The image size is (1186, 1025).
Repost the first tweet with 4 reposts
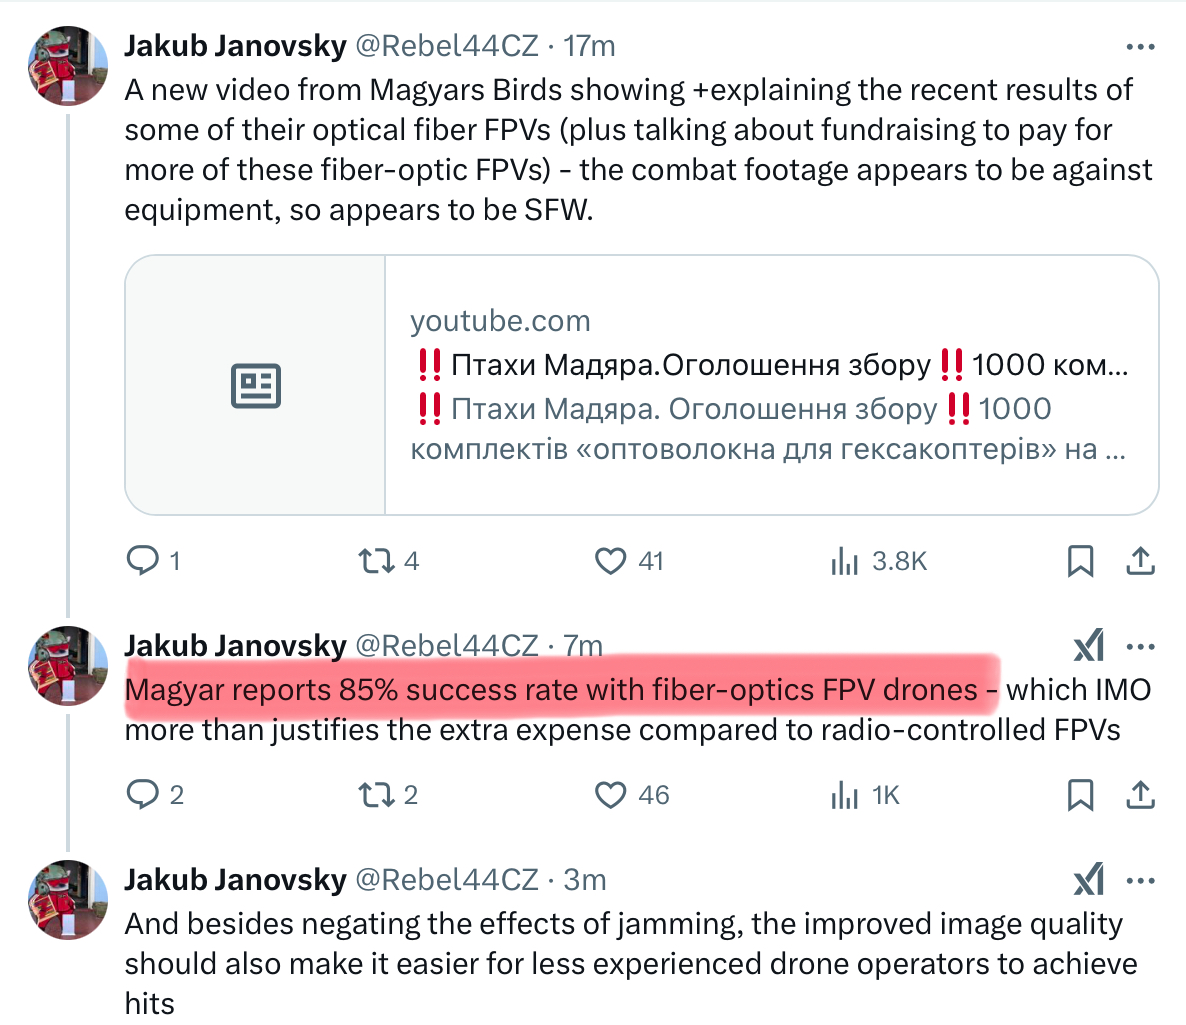376,561
